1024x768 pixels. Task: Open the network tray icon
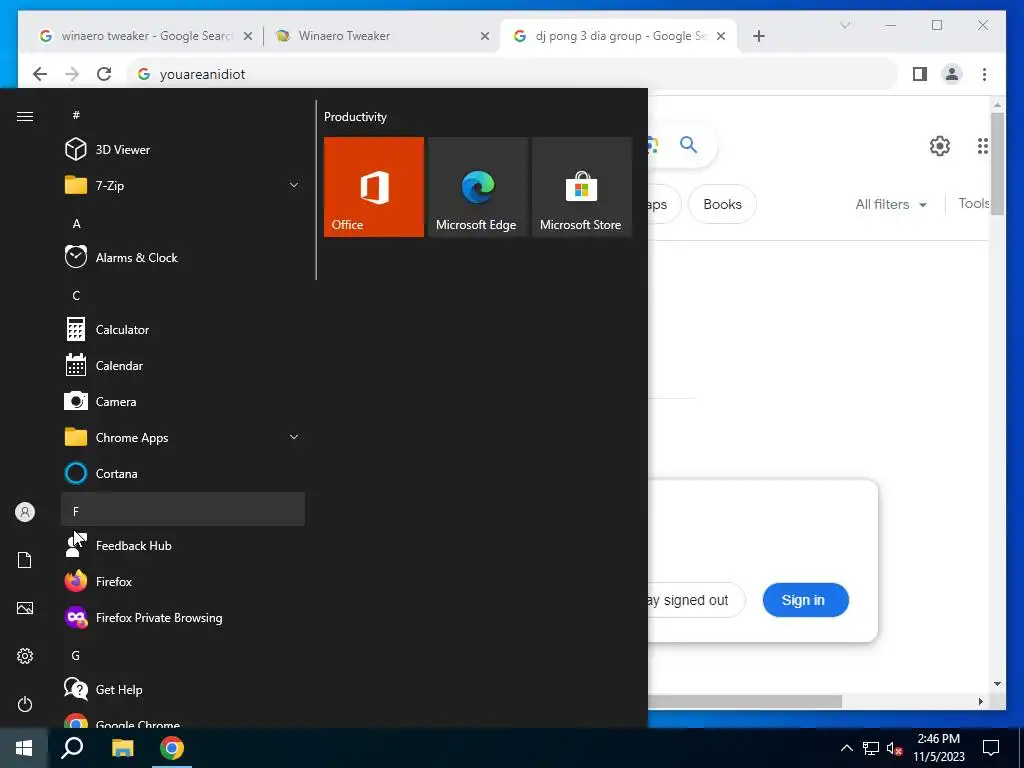[x=871, y=748]
